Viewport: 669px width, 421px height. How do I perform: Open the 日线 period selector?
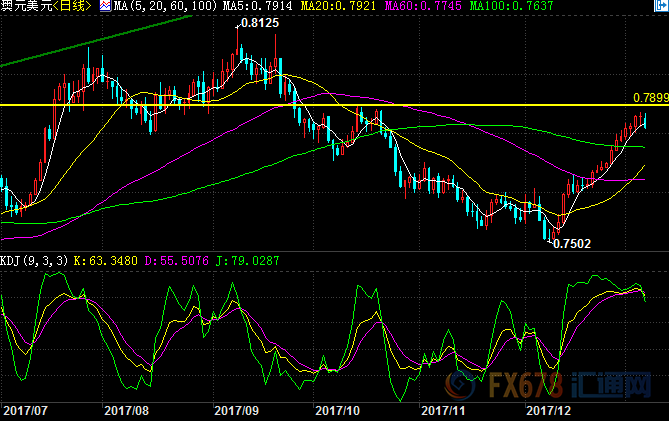(x=76, y=7)
